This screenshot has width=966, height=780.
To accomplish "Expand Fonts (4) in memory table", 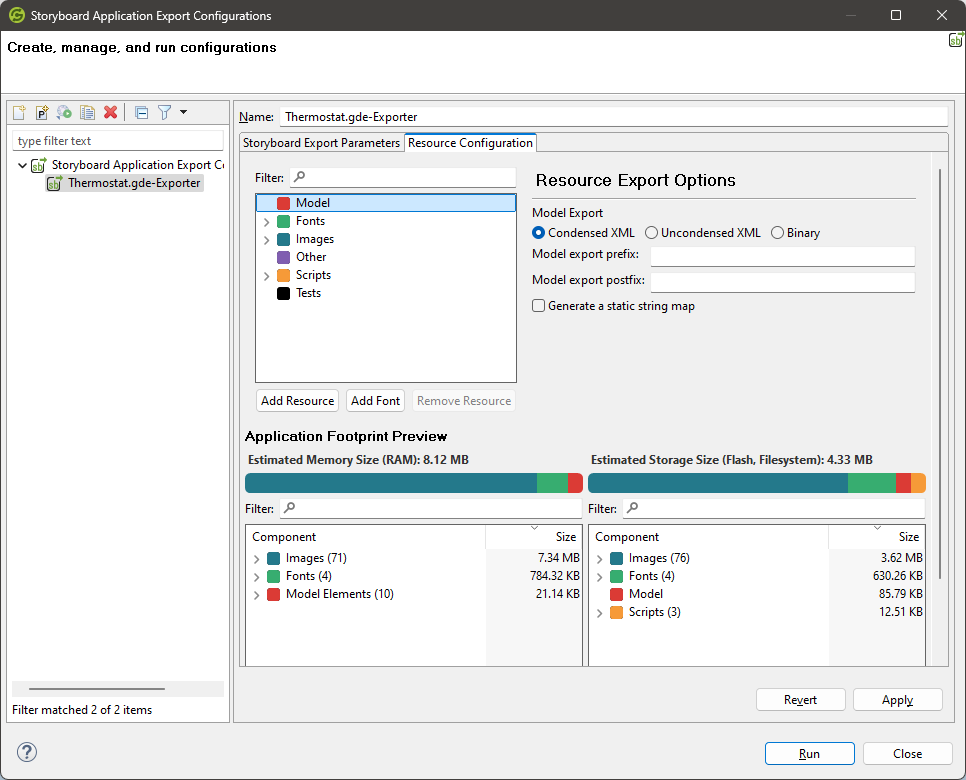I will click(x=257, y=577).
